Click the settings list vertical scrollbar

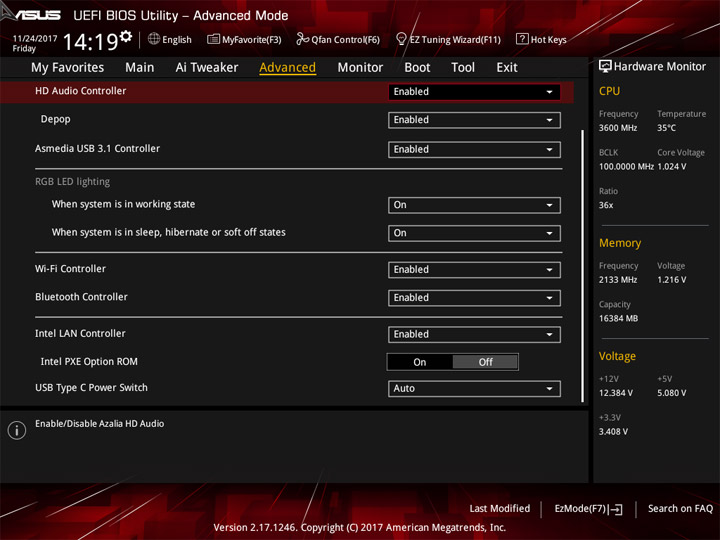(x=583, y=266)
